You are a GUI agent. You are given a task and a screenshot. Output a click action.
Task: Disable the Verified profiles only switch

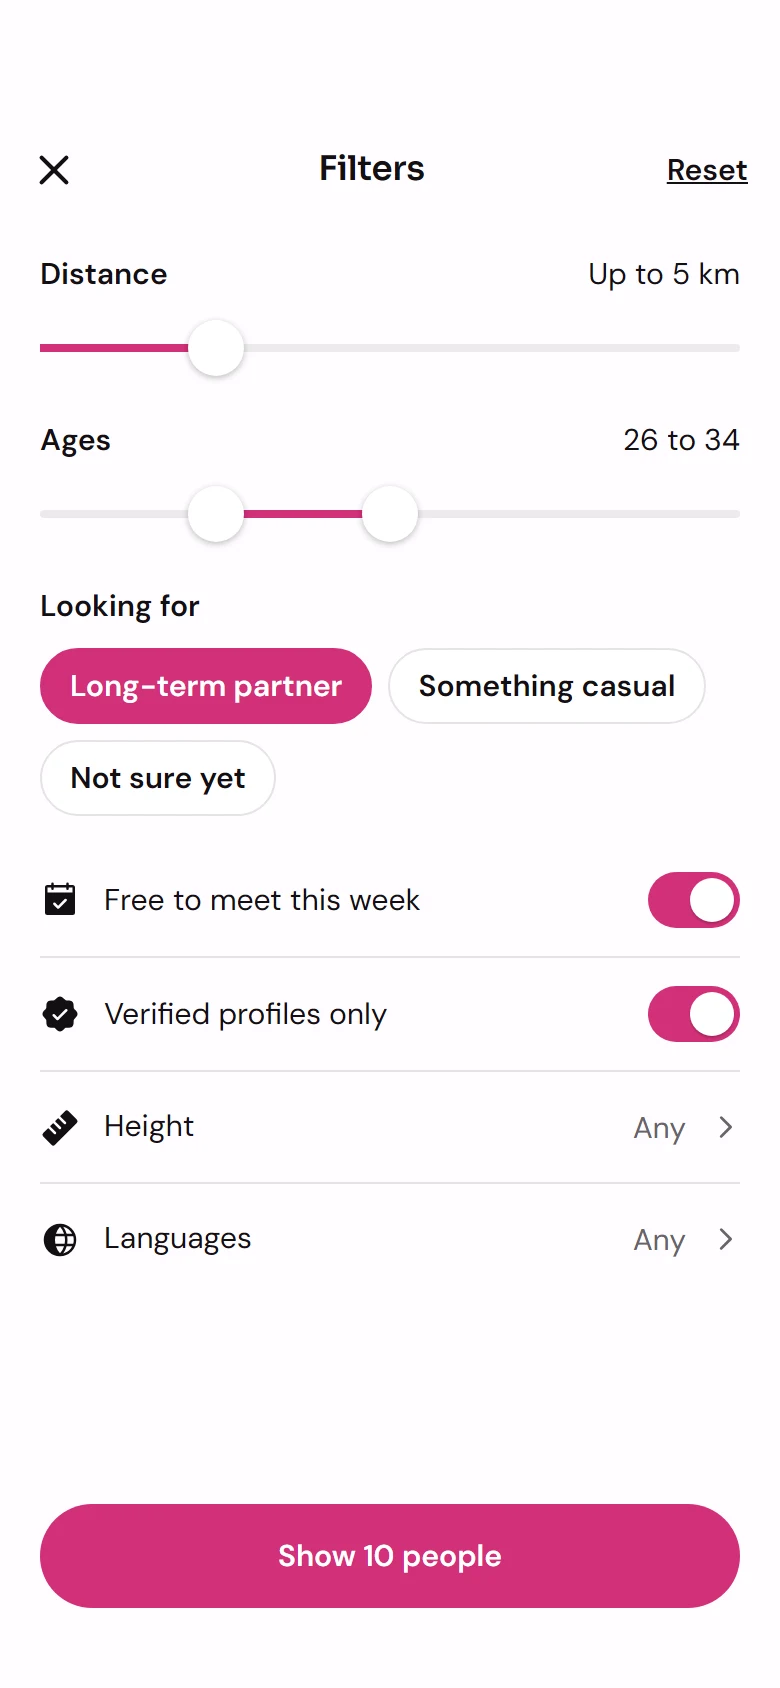tap(694, 1014)
